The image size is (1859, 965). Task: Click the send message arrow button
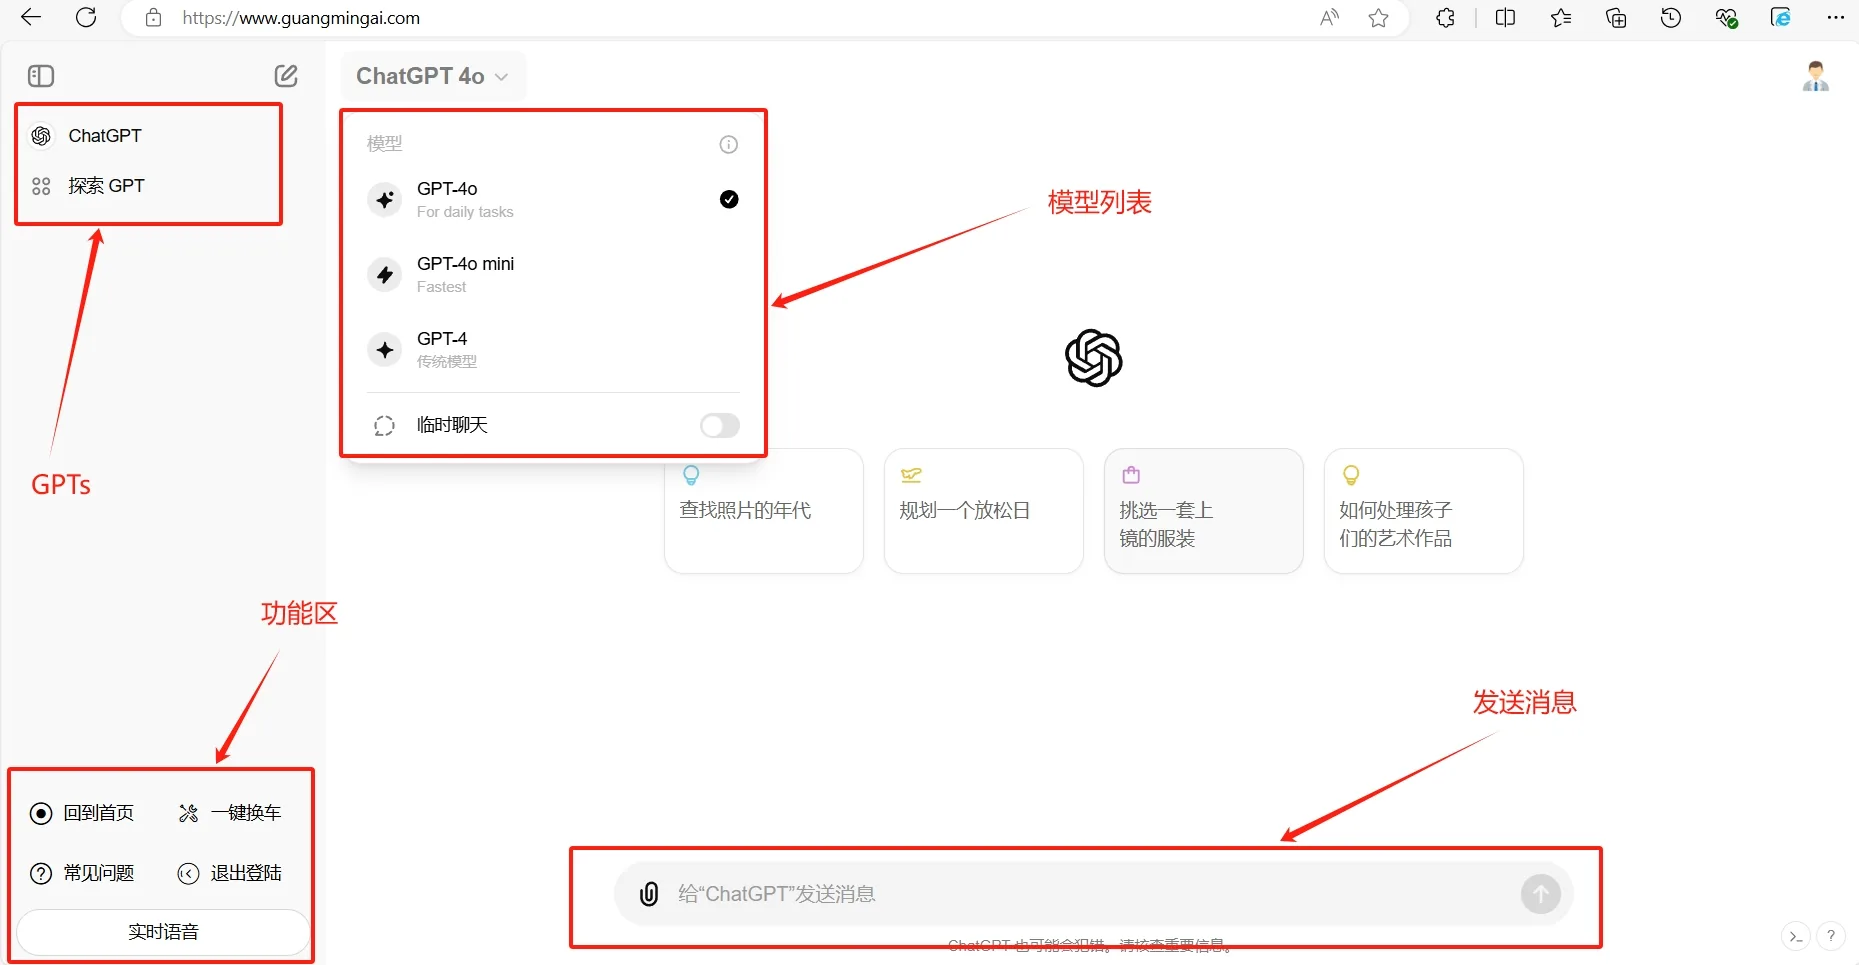click(x=1541, y=893)
